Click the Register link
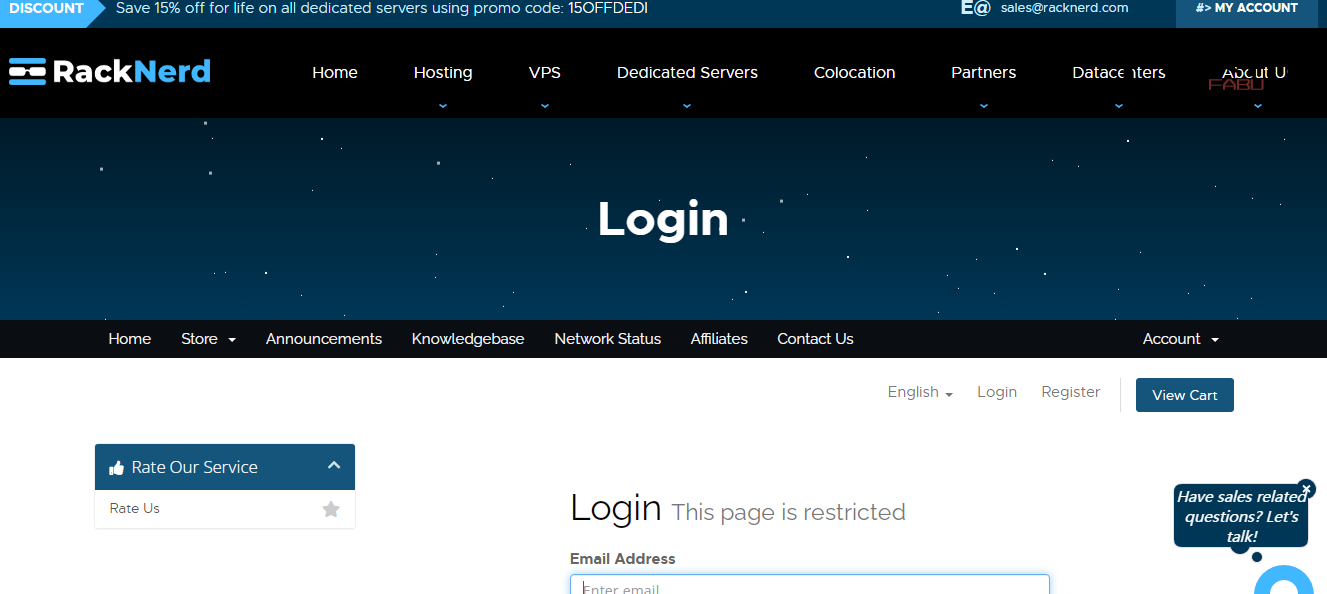1327x594 pixels. (x=1070, y=392)
